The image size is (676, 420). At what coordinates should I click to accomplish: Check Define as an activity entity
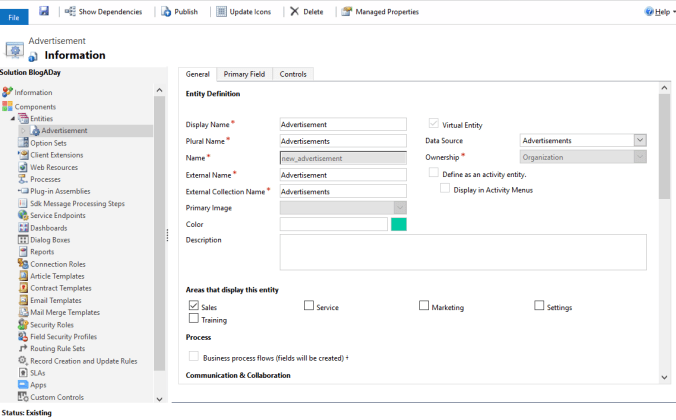point(434,172)
